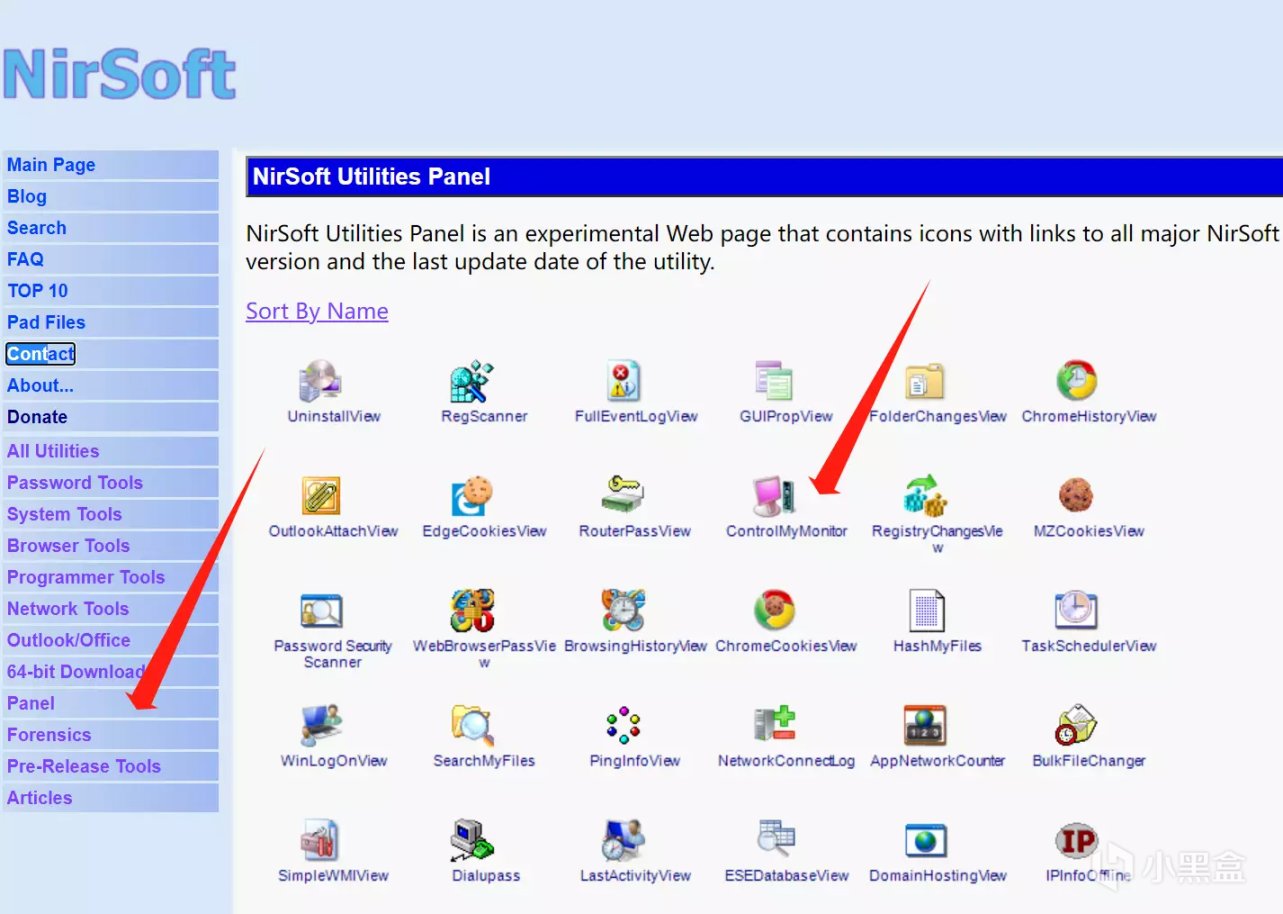This screenshot has width=1283, height=914.
Task: Open Pad Files sidebar item
Action: coord(110,323)
